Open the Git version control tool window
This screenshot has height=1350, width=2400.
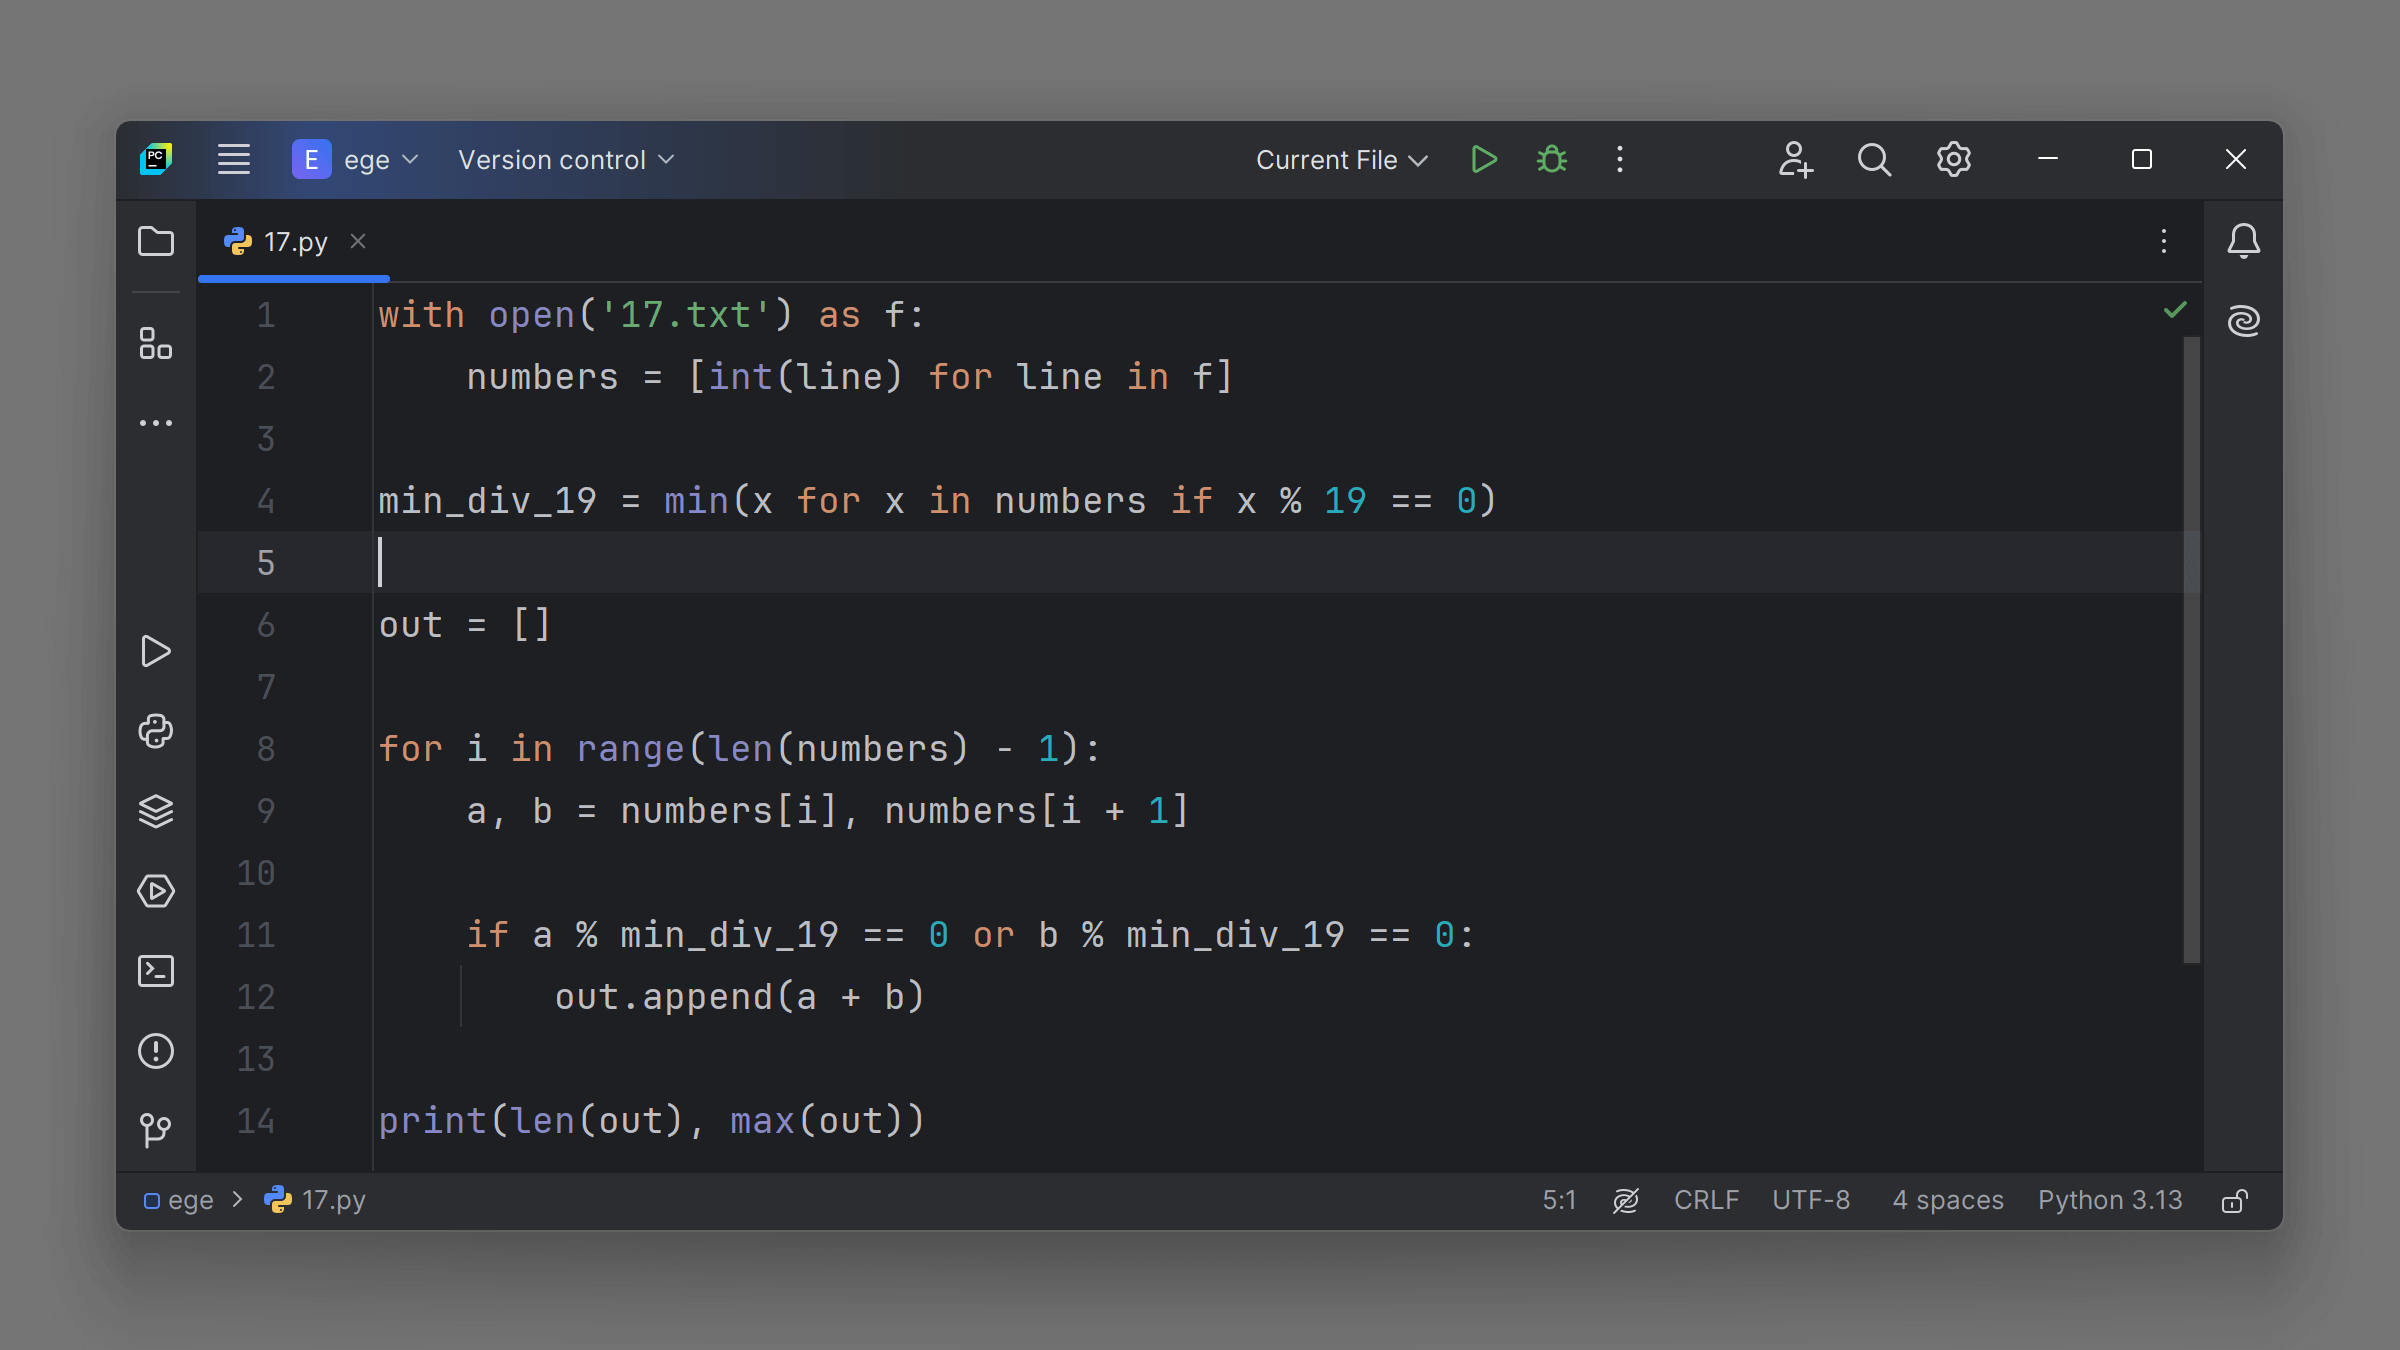click(156, 1131)
